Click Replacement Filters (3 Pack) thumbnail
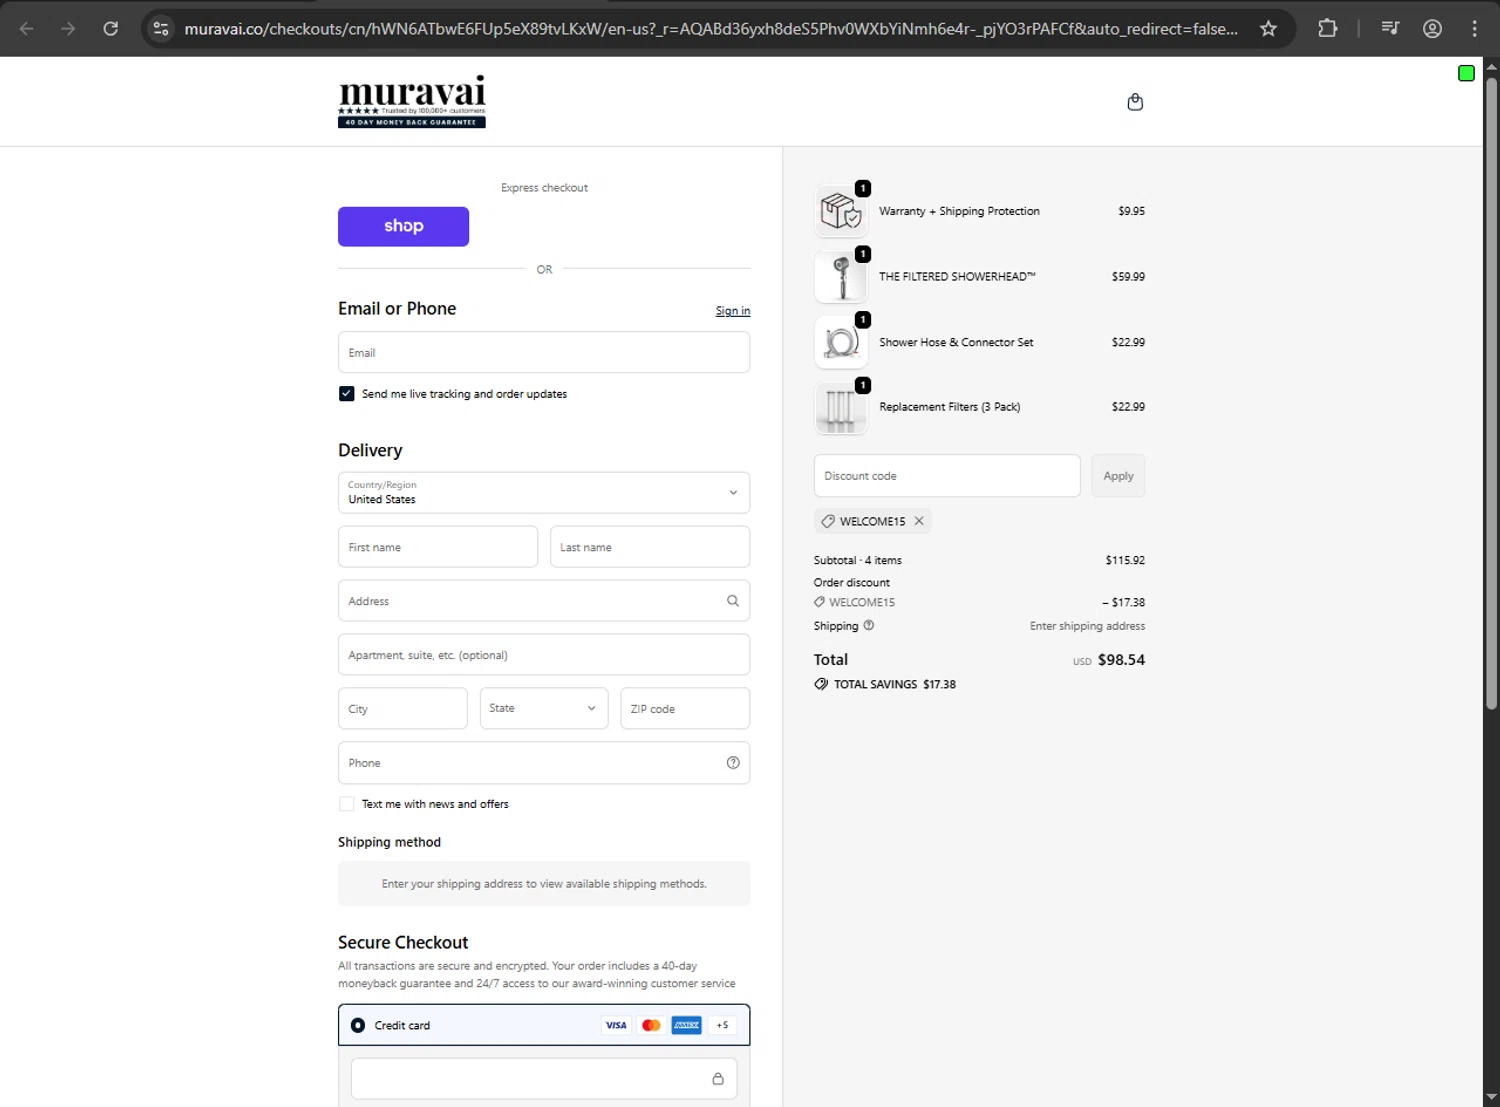The height and width of the screenshot is (1107, 1500). (x=841, y=408)
